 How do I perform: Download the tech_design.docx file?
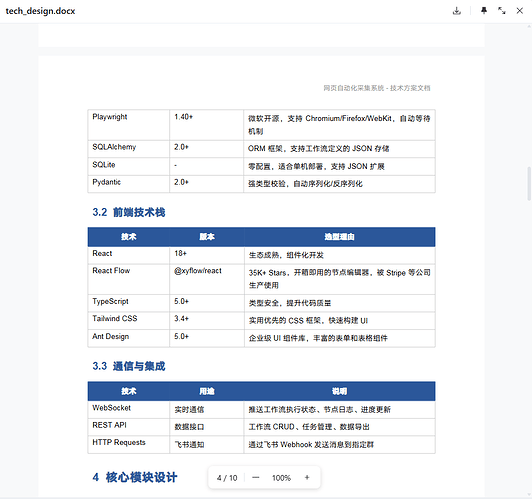point(457,11)
